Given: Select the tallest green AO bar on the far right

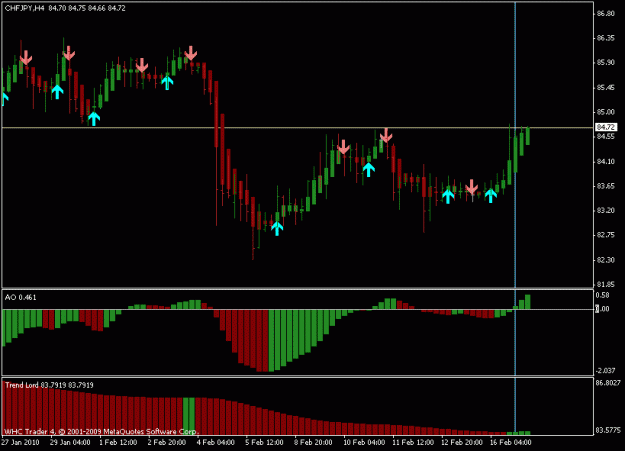Looking at the screenshot, I should tap(528, 302).
